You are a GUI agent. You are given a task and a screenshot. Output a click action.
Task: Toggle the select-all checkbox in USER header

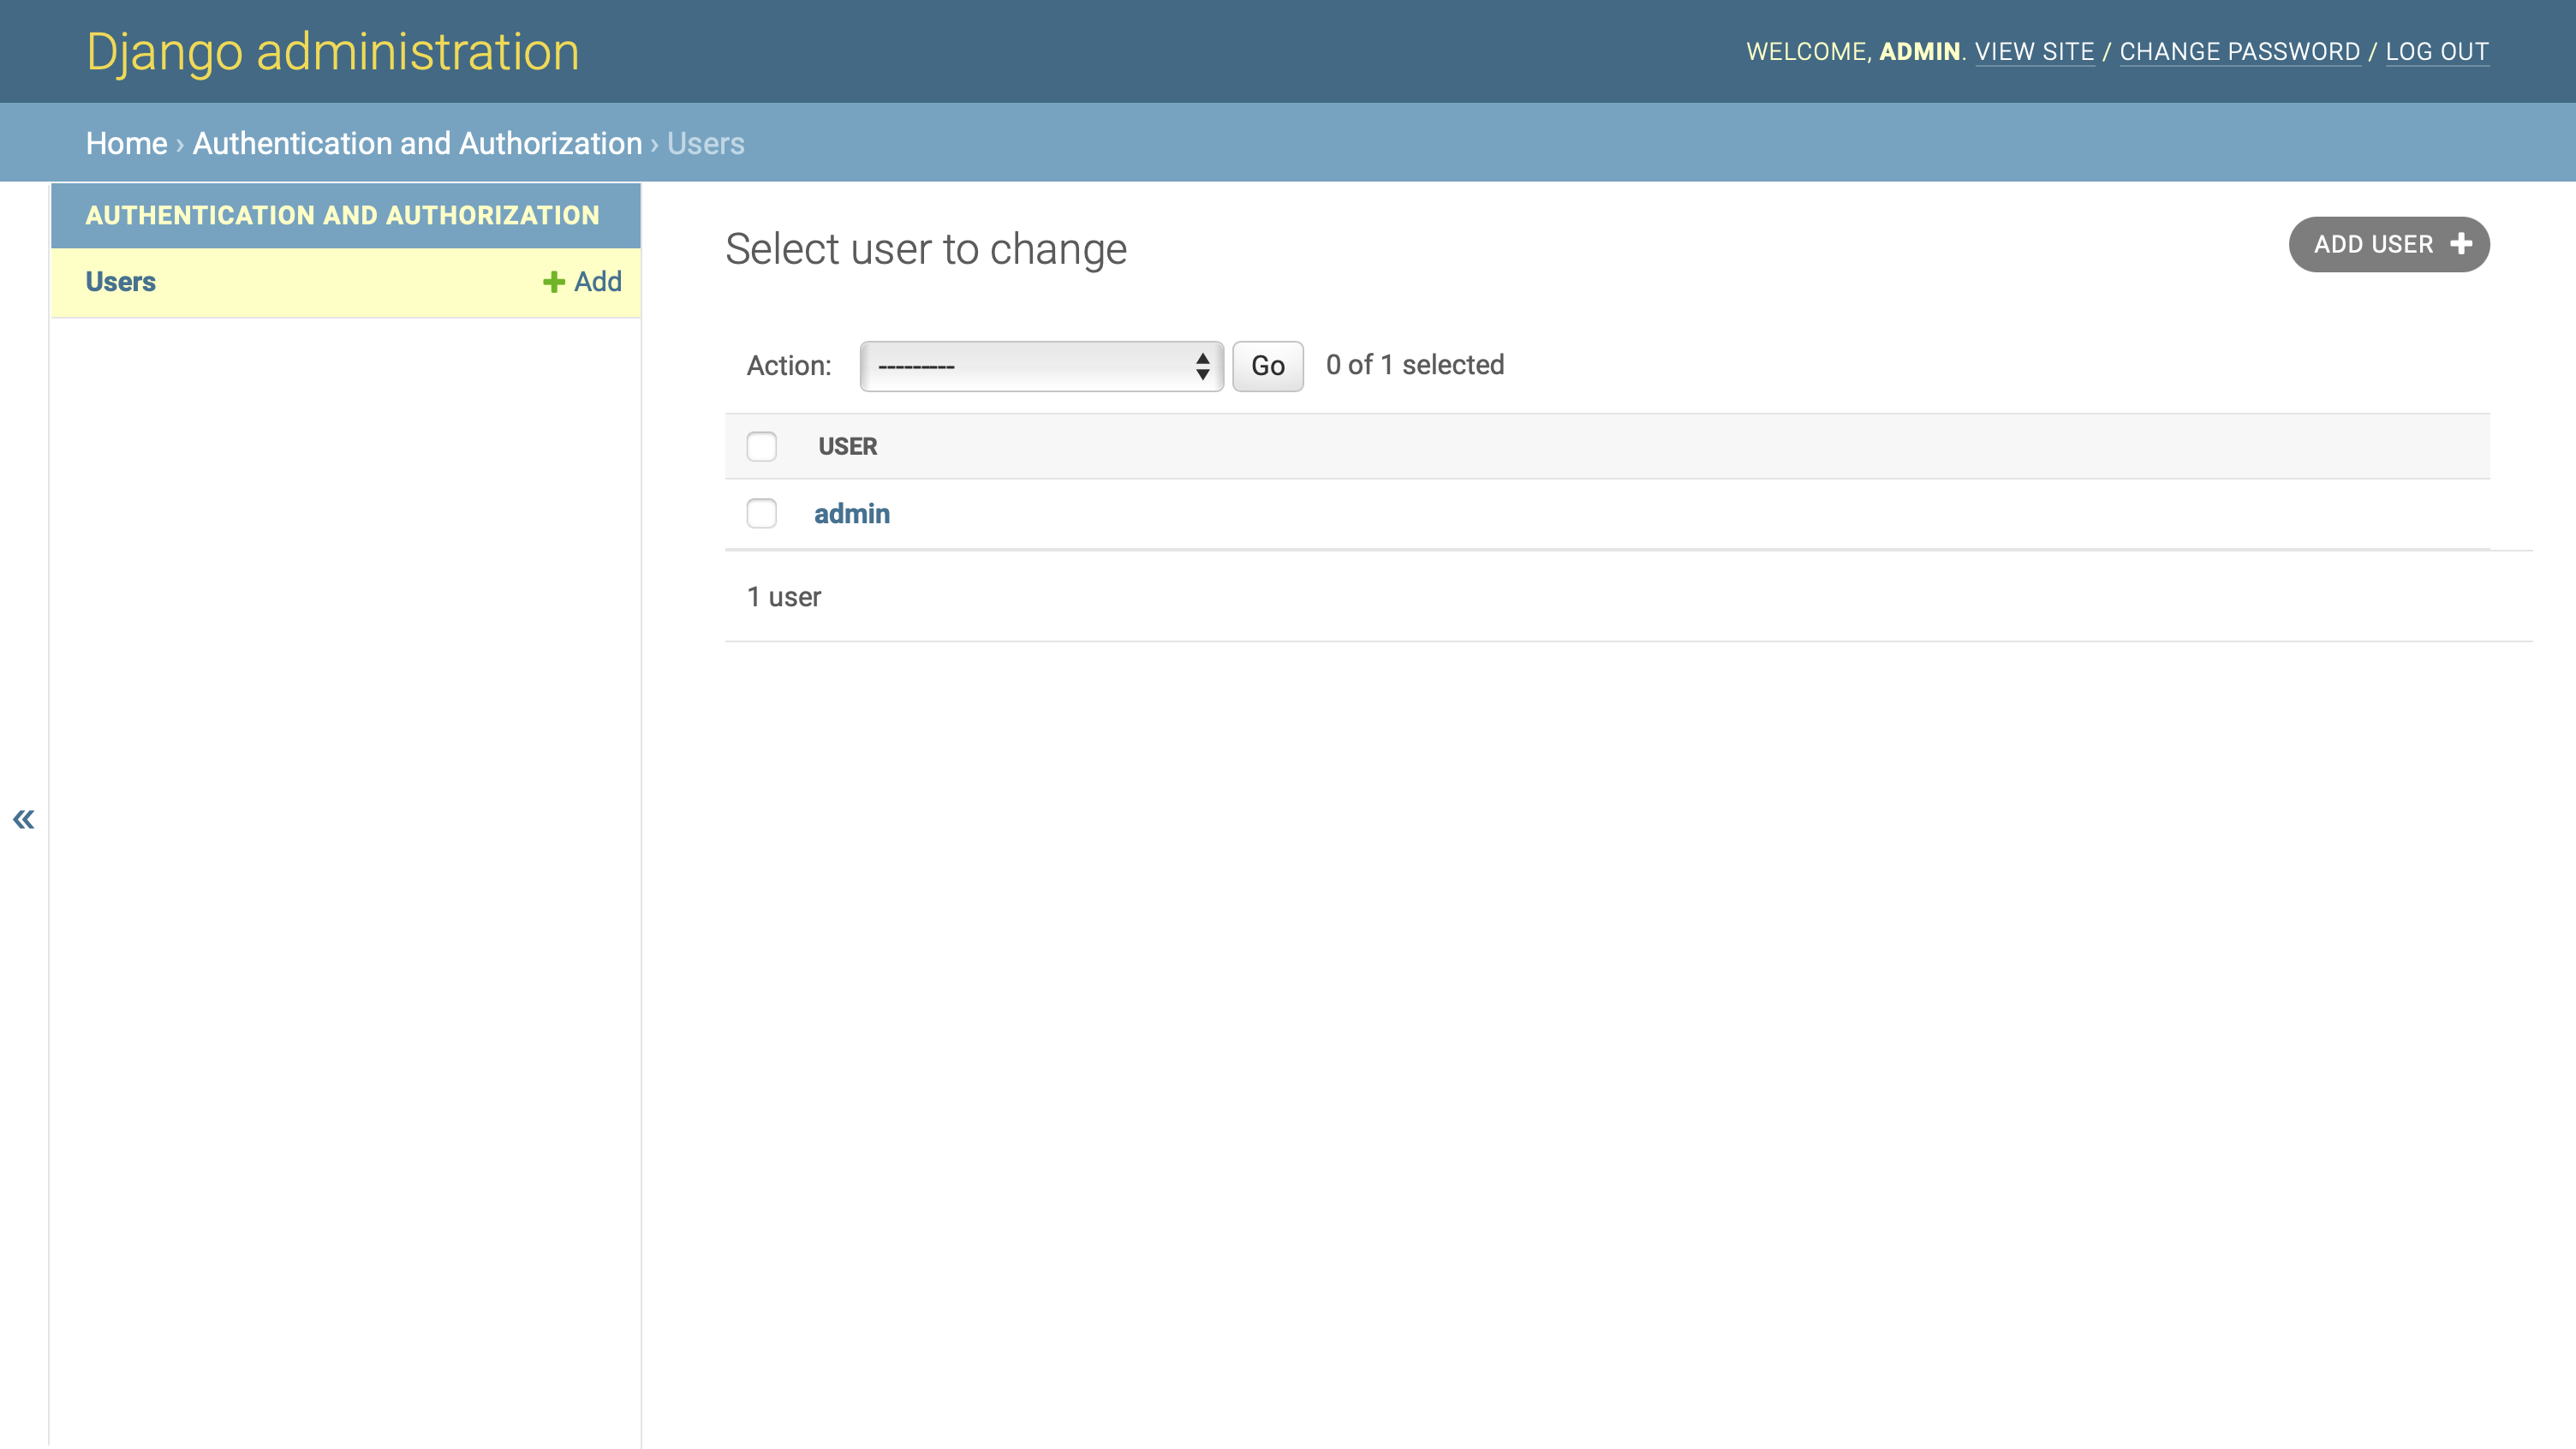pos(761,447)
